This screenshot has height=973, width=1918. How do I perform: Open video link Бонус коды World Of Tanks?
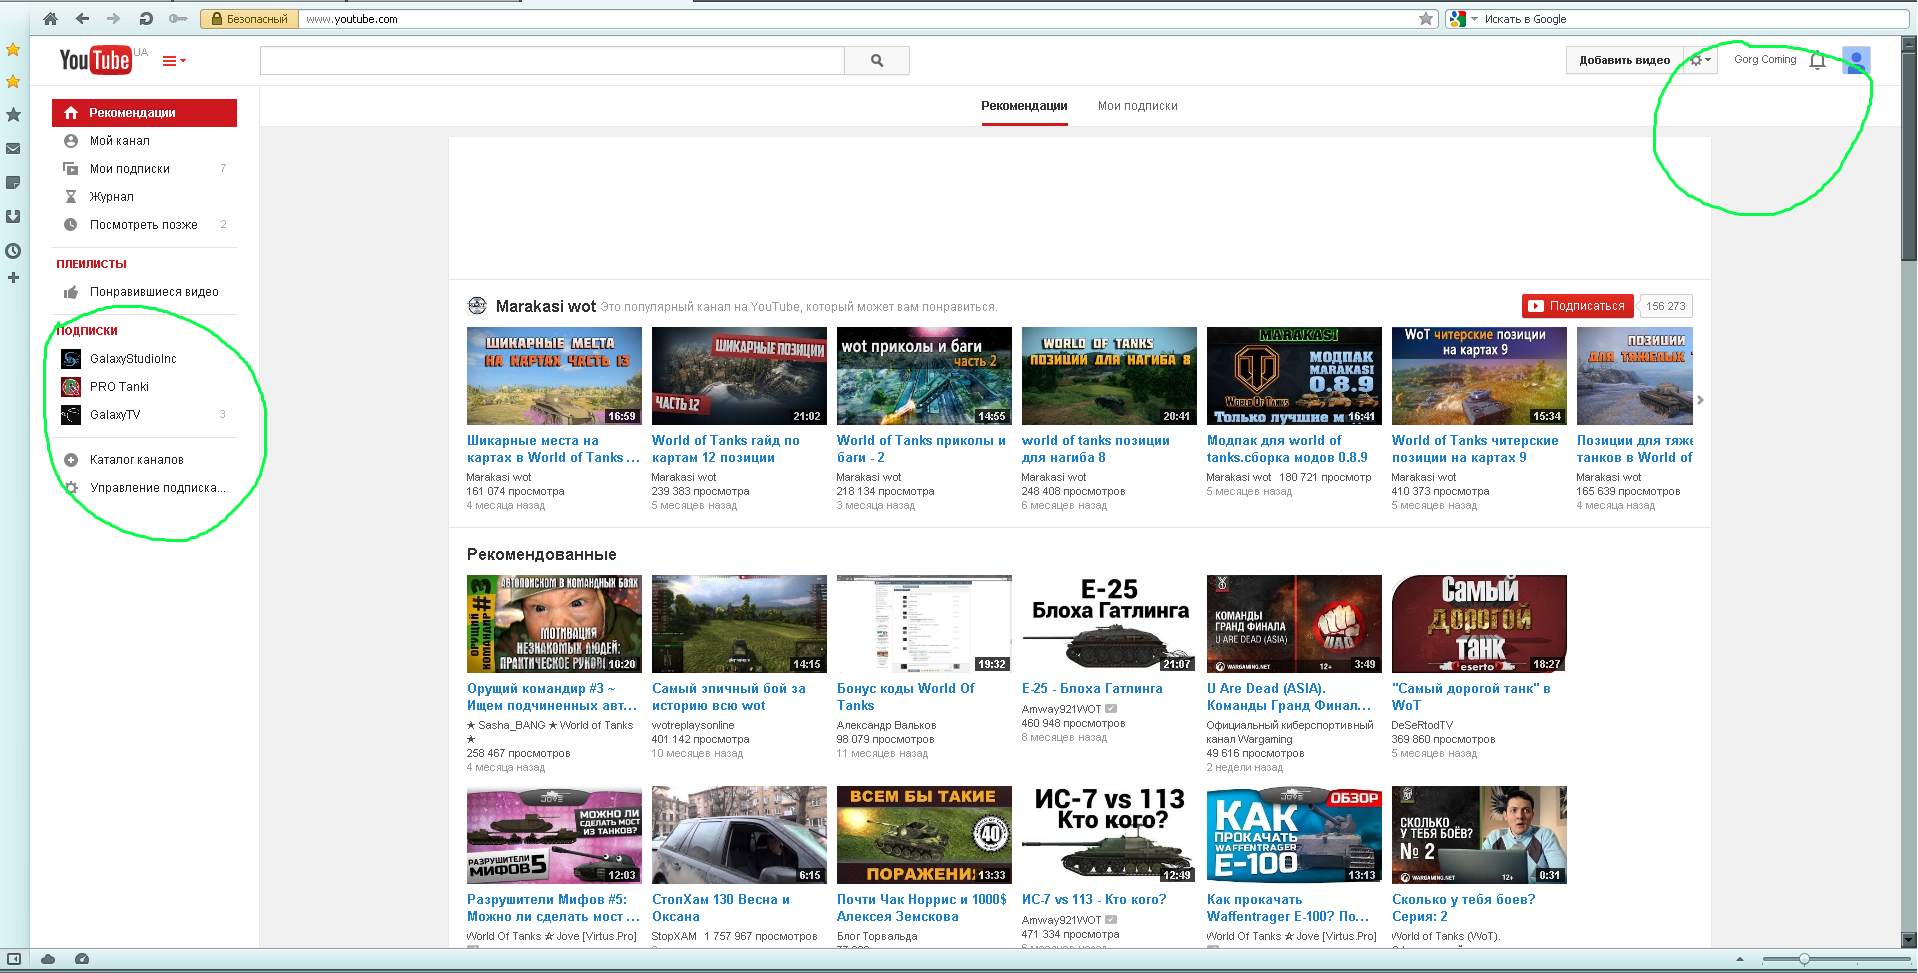pyautogui.click(x=905, y=697)
